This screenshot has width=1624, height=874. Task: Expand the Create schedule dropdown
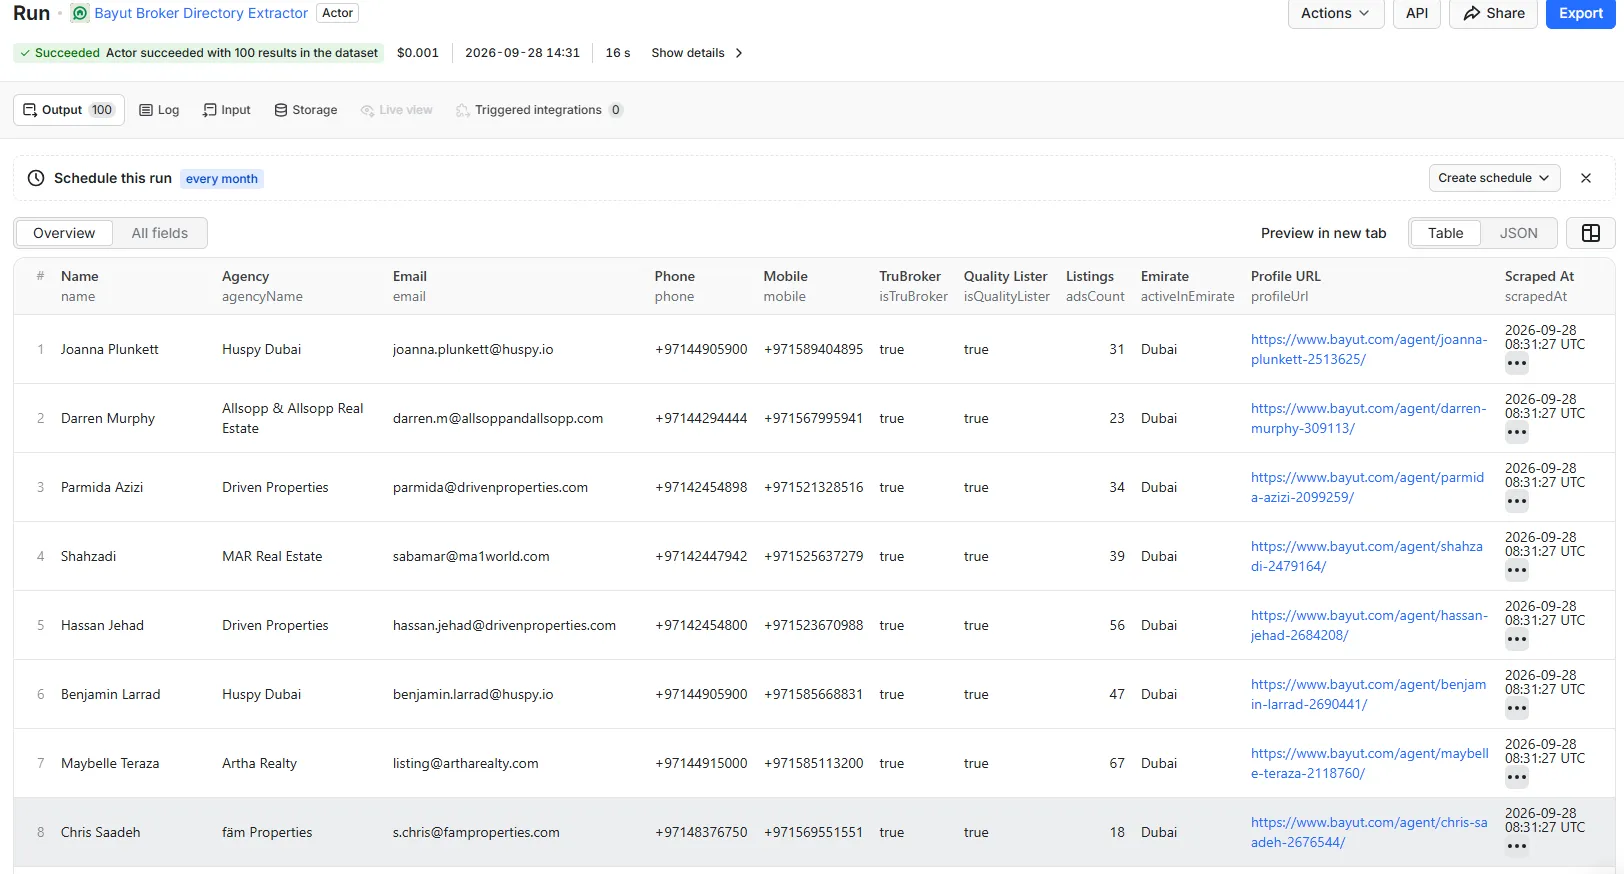1494,178
